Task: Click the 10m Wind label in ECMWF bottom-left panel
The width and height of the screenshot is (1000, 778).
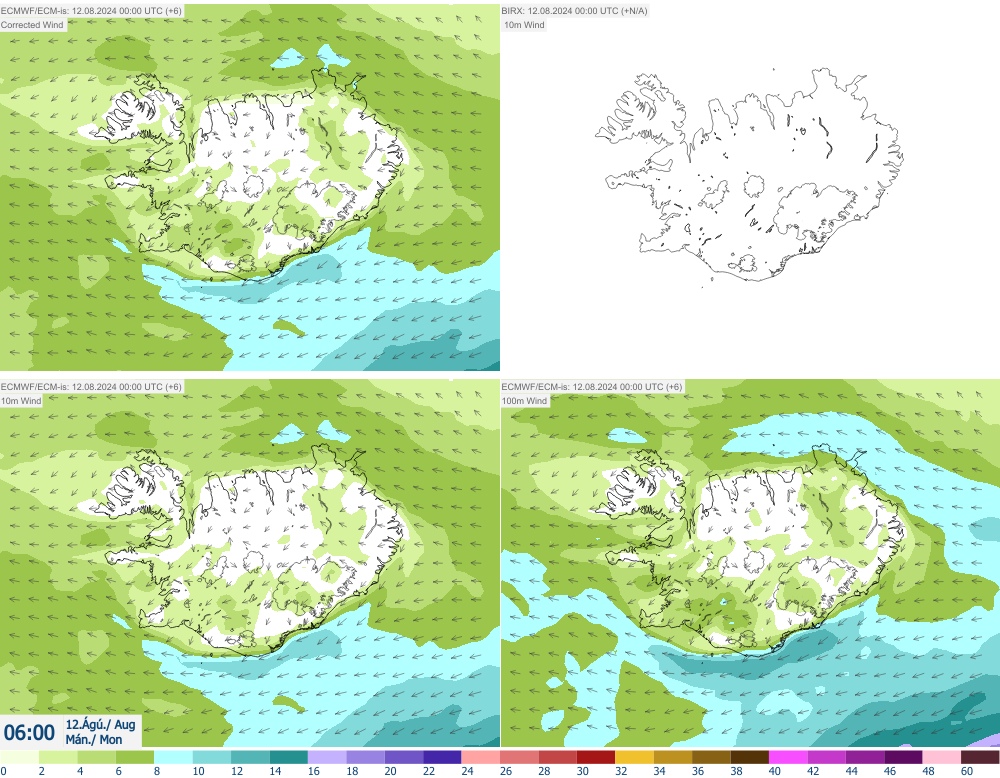Action: (22, 400)
